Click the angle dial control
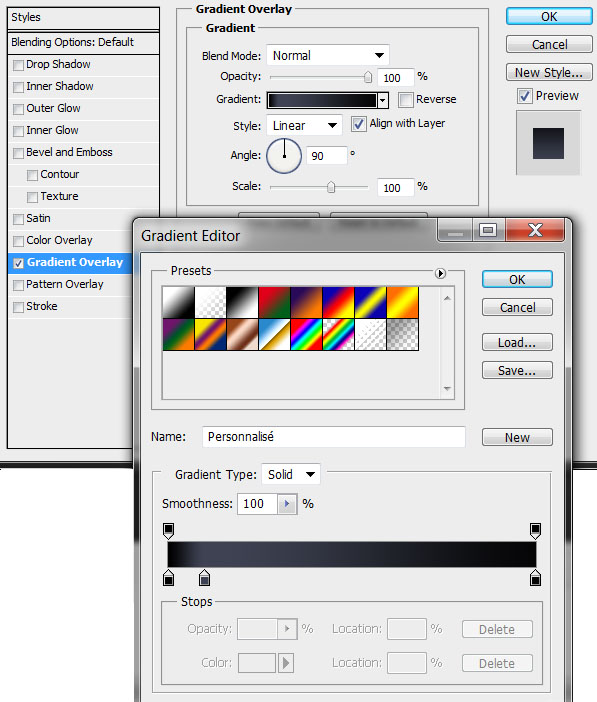The width and height of the screenshot is (597, 702). (x=284, y=155)
